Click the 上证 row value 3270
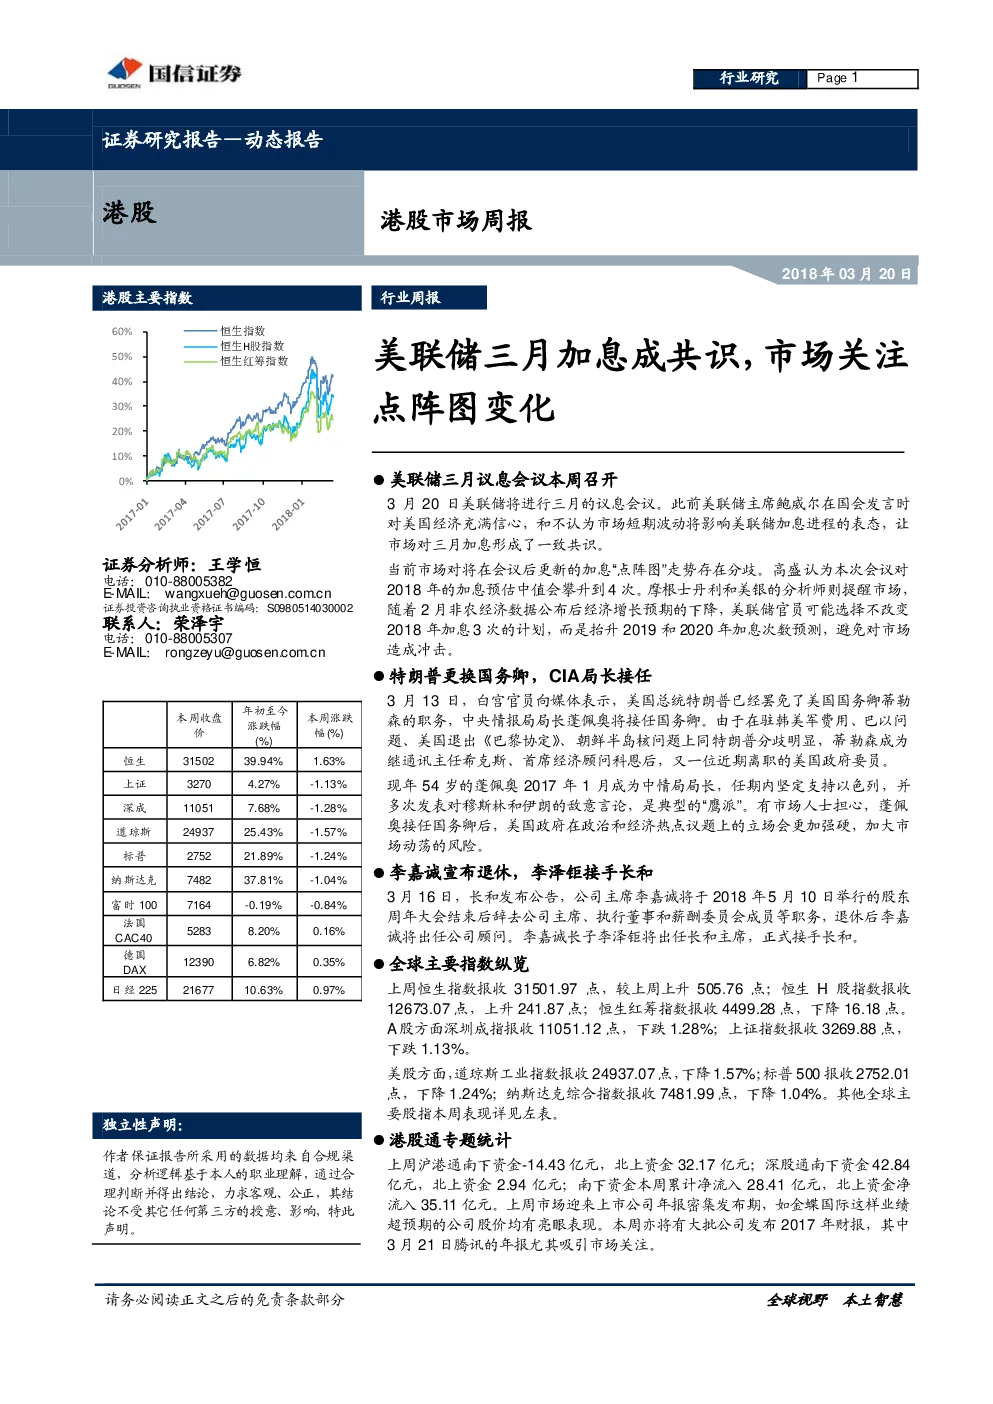 point(198,784)
